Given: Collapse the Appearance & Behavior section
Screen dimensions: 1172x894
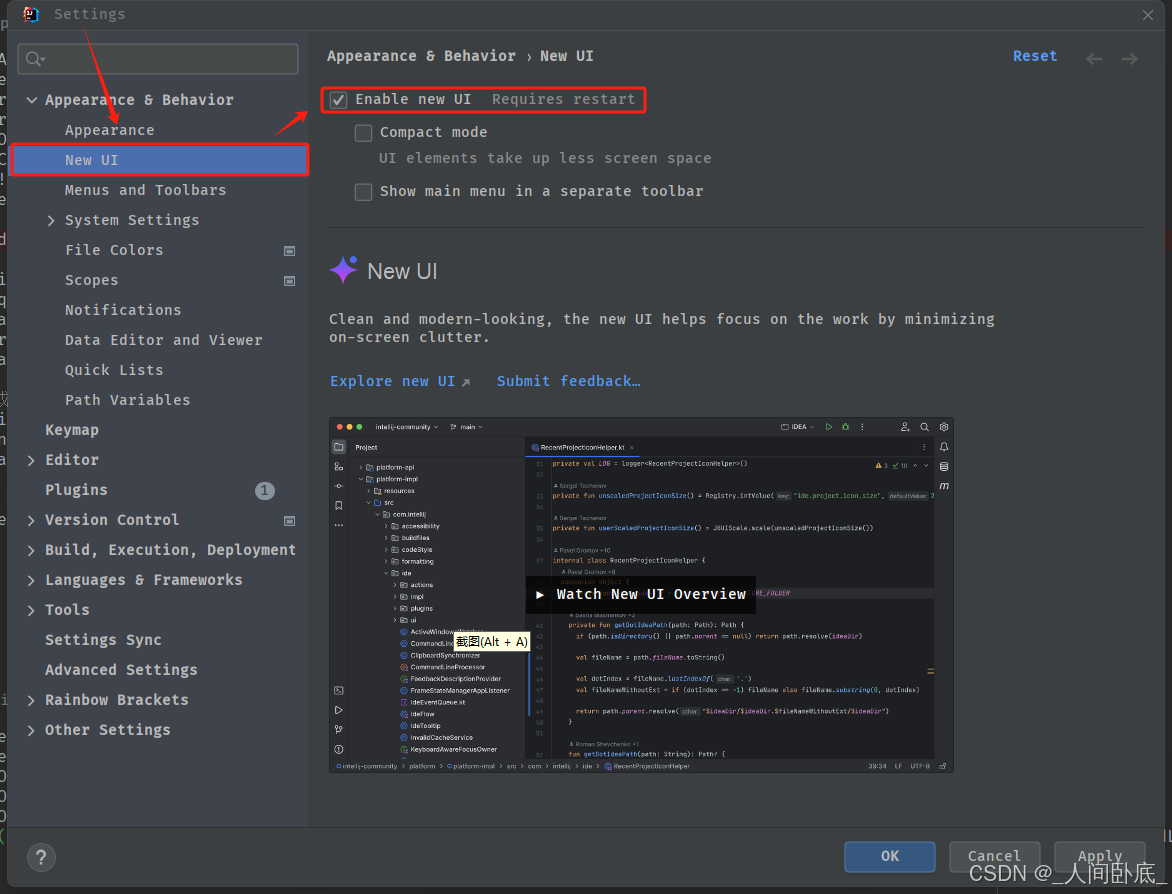Looking at the screenshot, I should pos(31,100).
